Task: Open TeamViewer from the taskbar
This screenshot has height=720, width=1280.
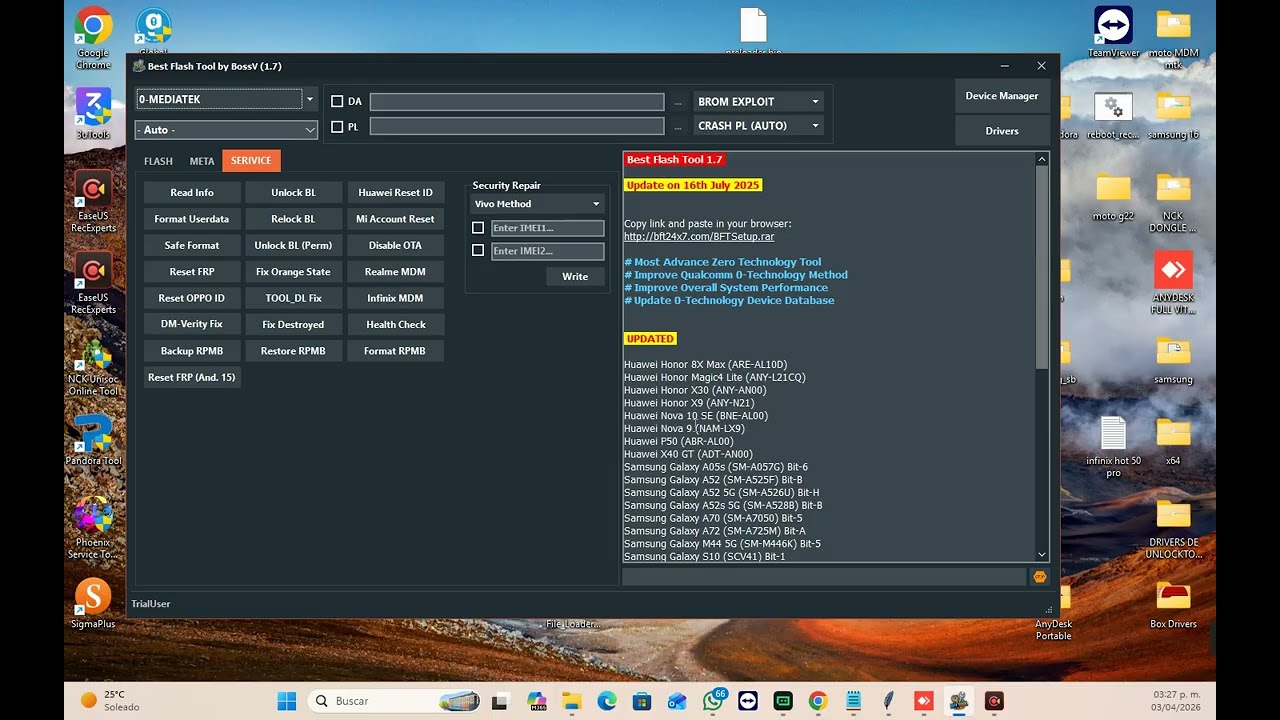Action: coord(748,701)
